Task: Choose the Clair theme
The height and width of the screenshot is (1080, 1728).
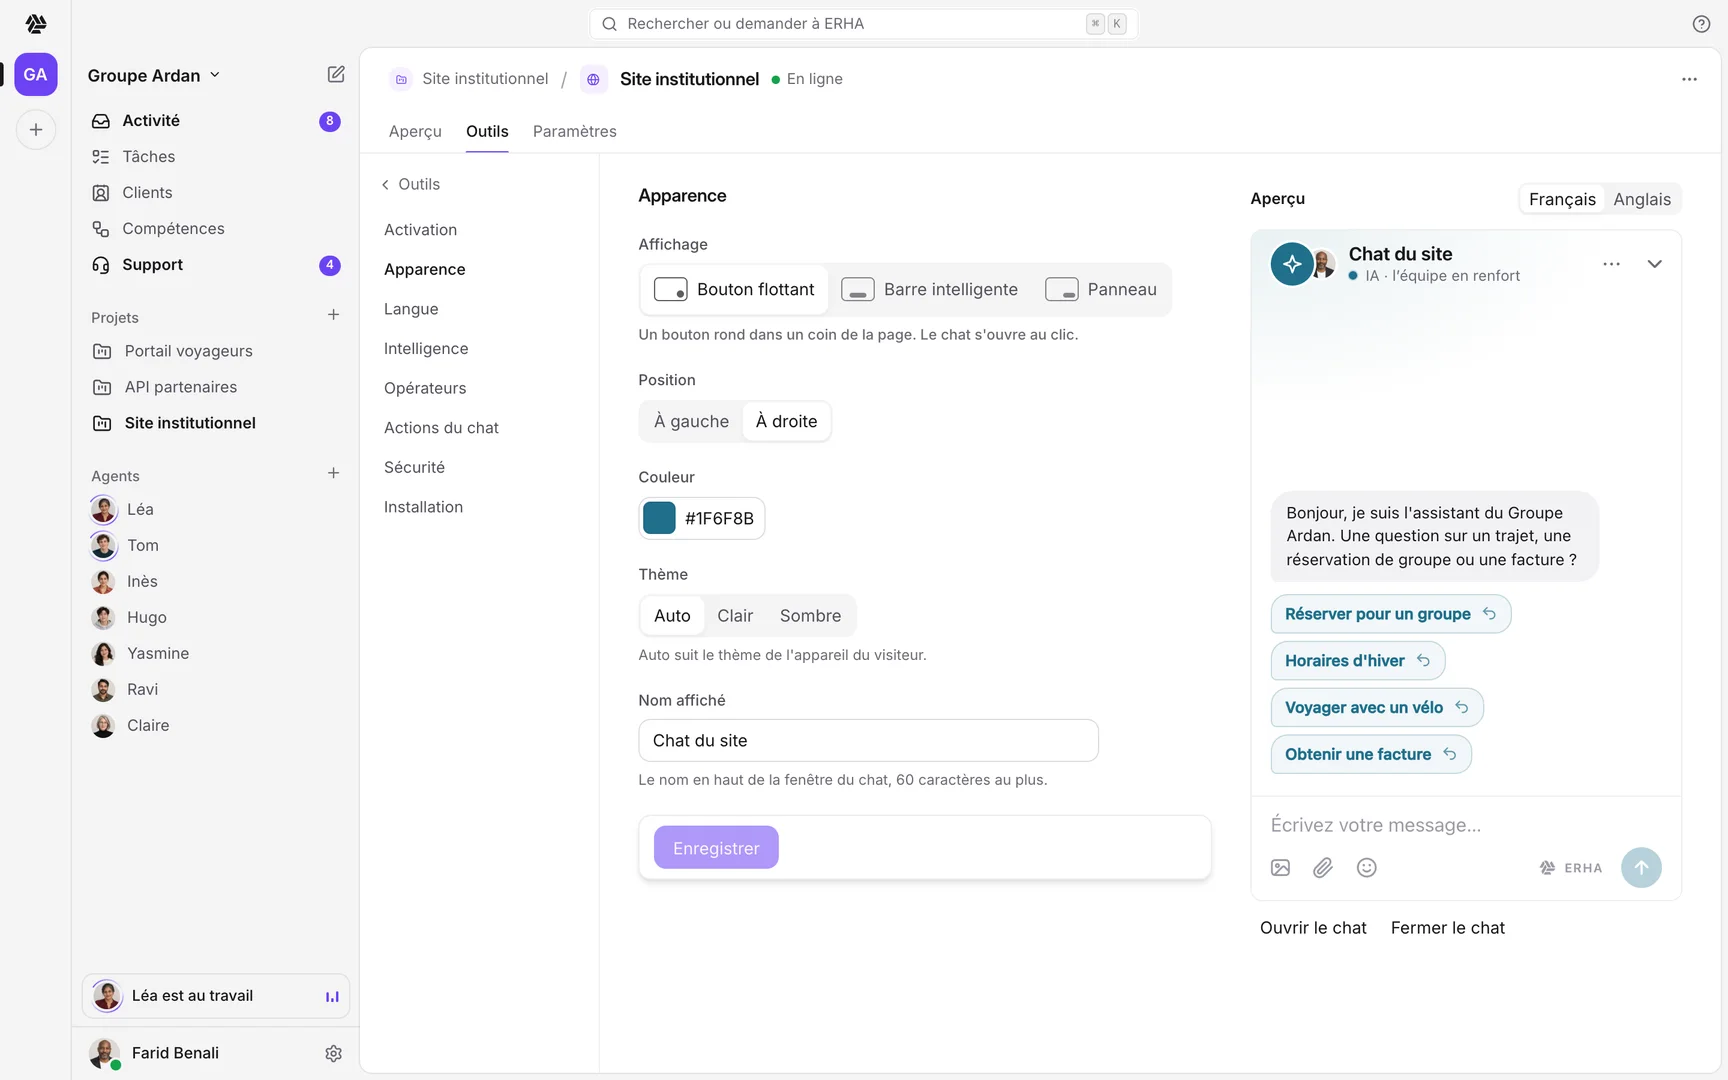Action: [x=735, y=616]
